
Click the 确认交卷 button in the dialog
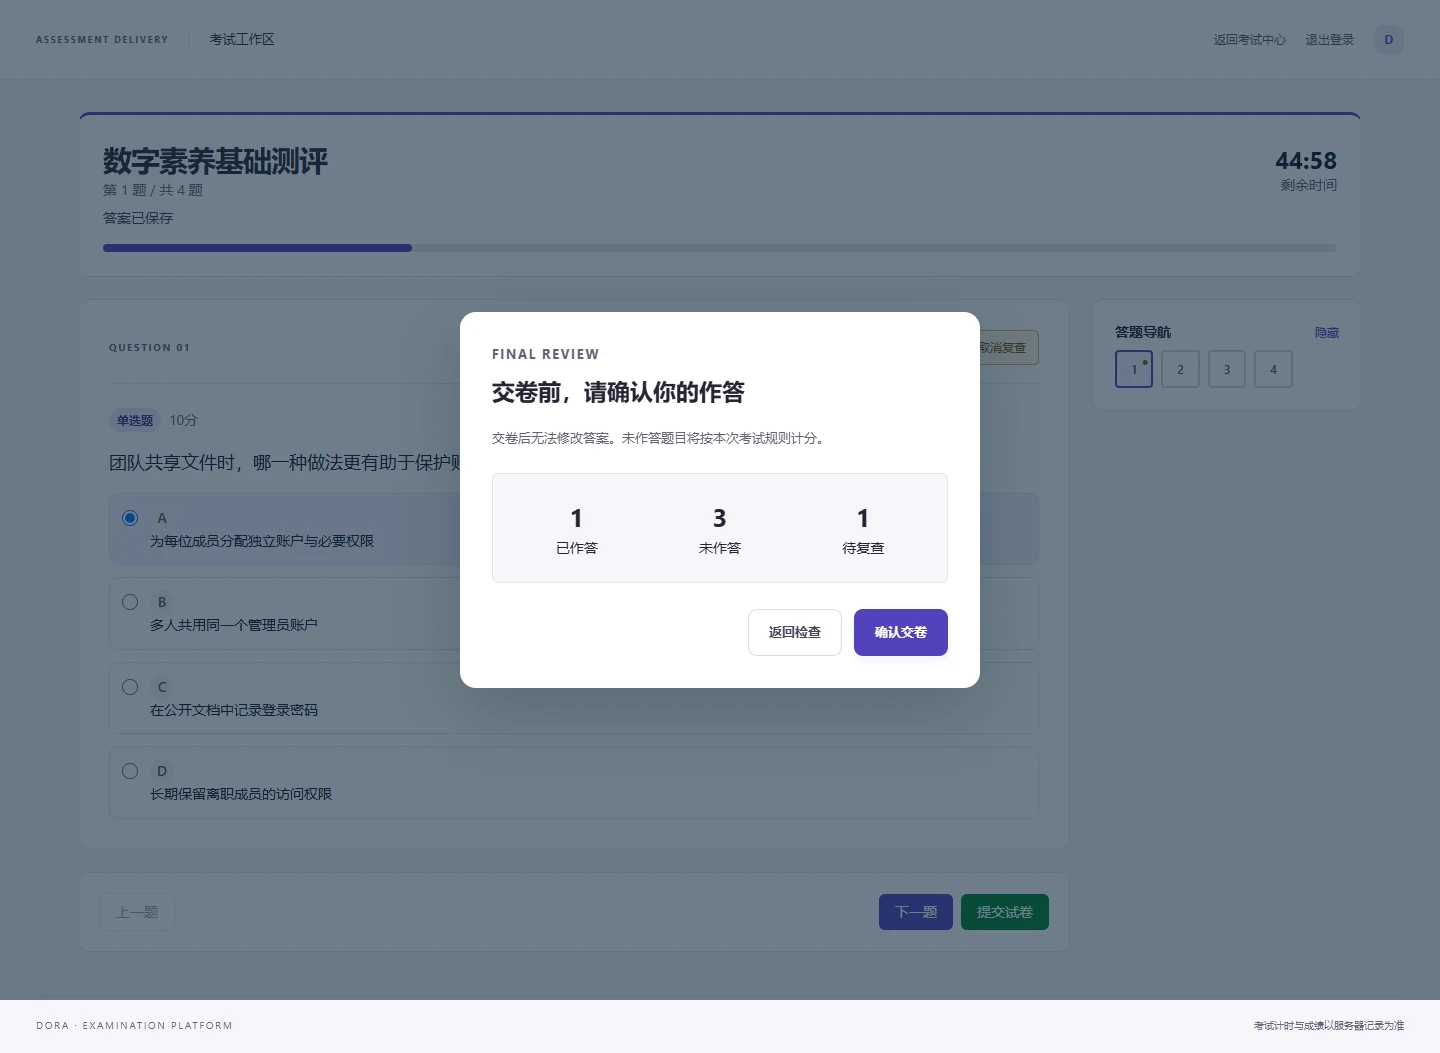[x=900, y=632]
